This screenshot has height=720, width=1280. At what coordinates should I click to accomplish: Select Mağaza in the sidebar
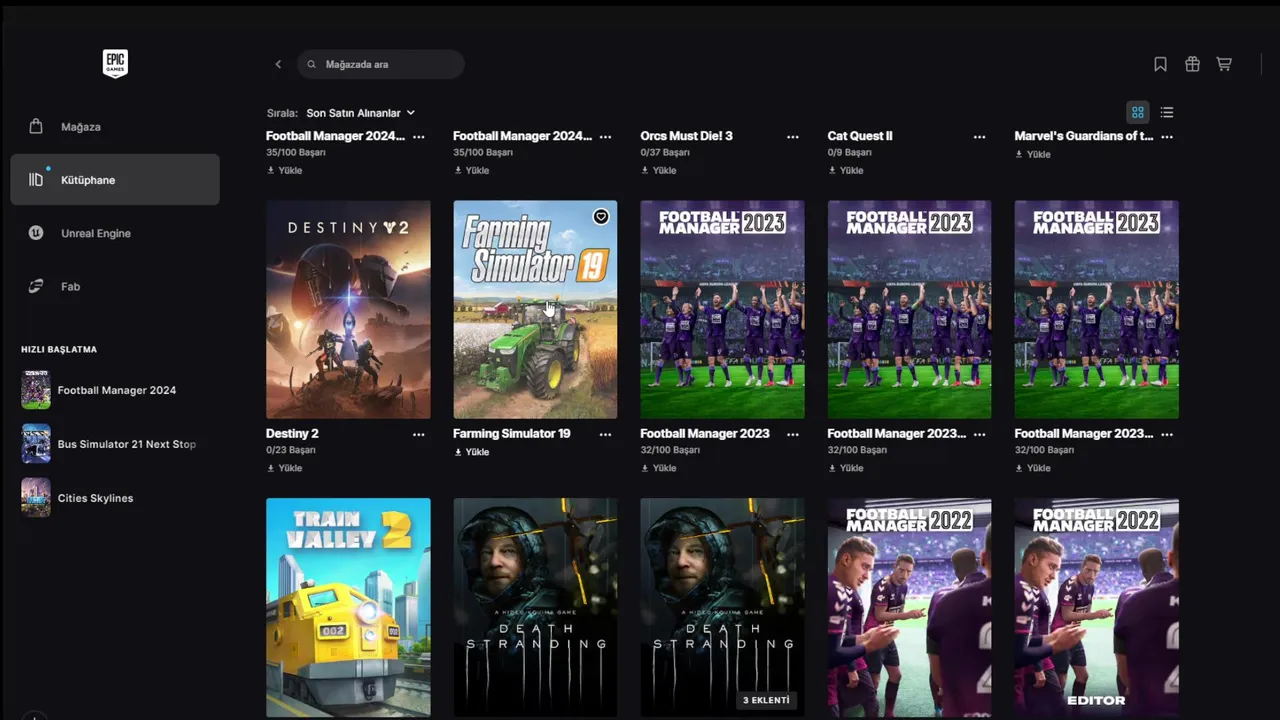115,127
